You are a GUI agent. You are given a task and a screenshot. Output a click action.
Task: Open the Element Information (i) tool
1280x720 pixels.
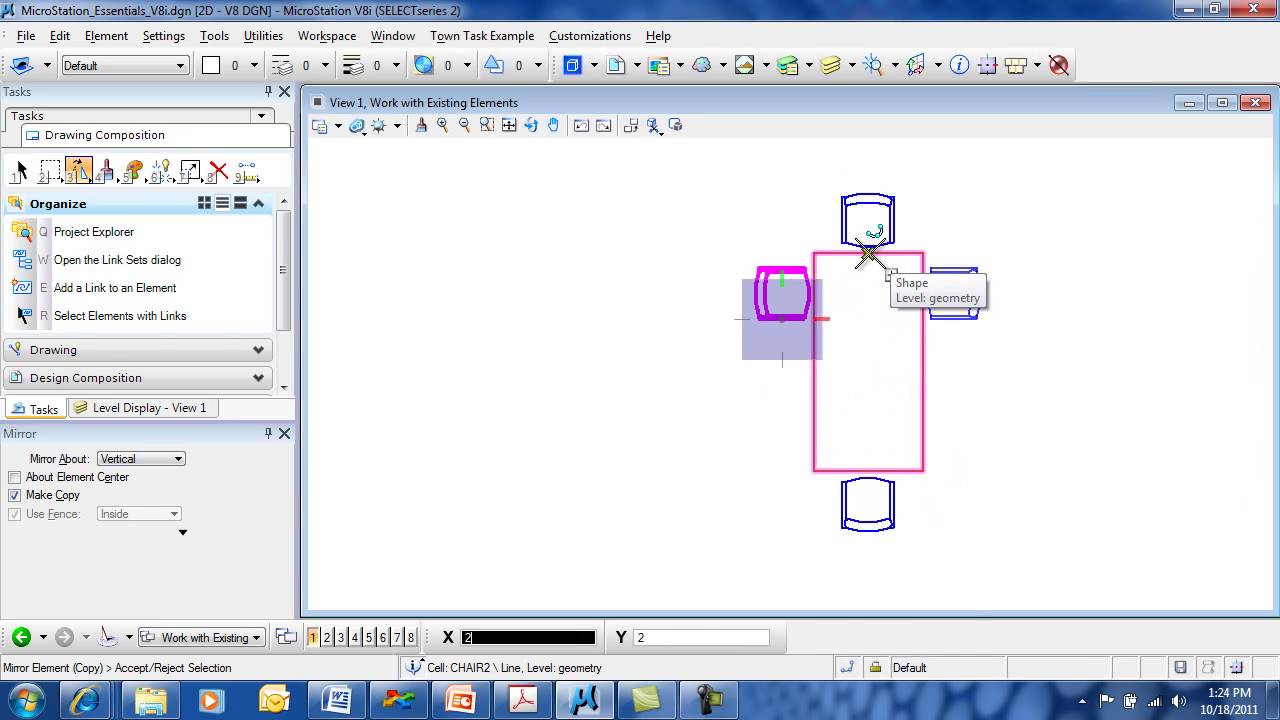959,65
